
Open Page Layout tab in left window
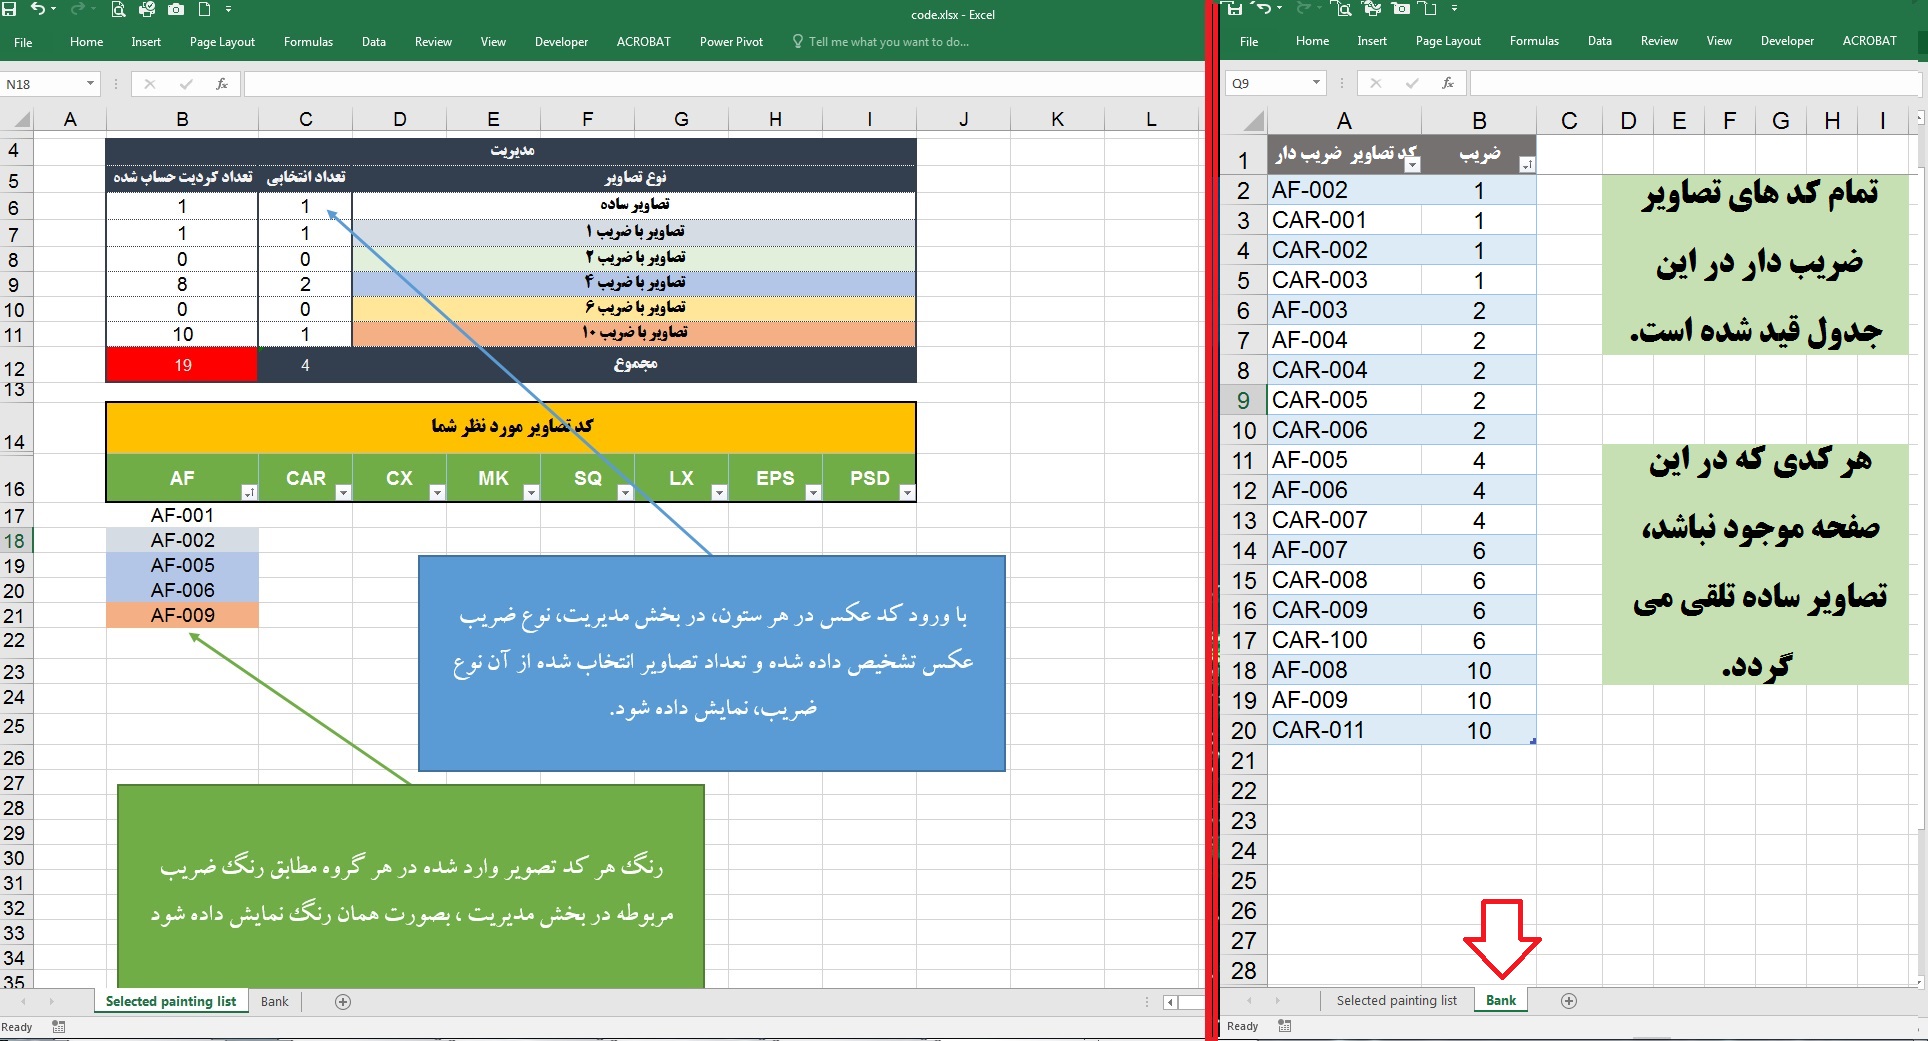[222, 42]
